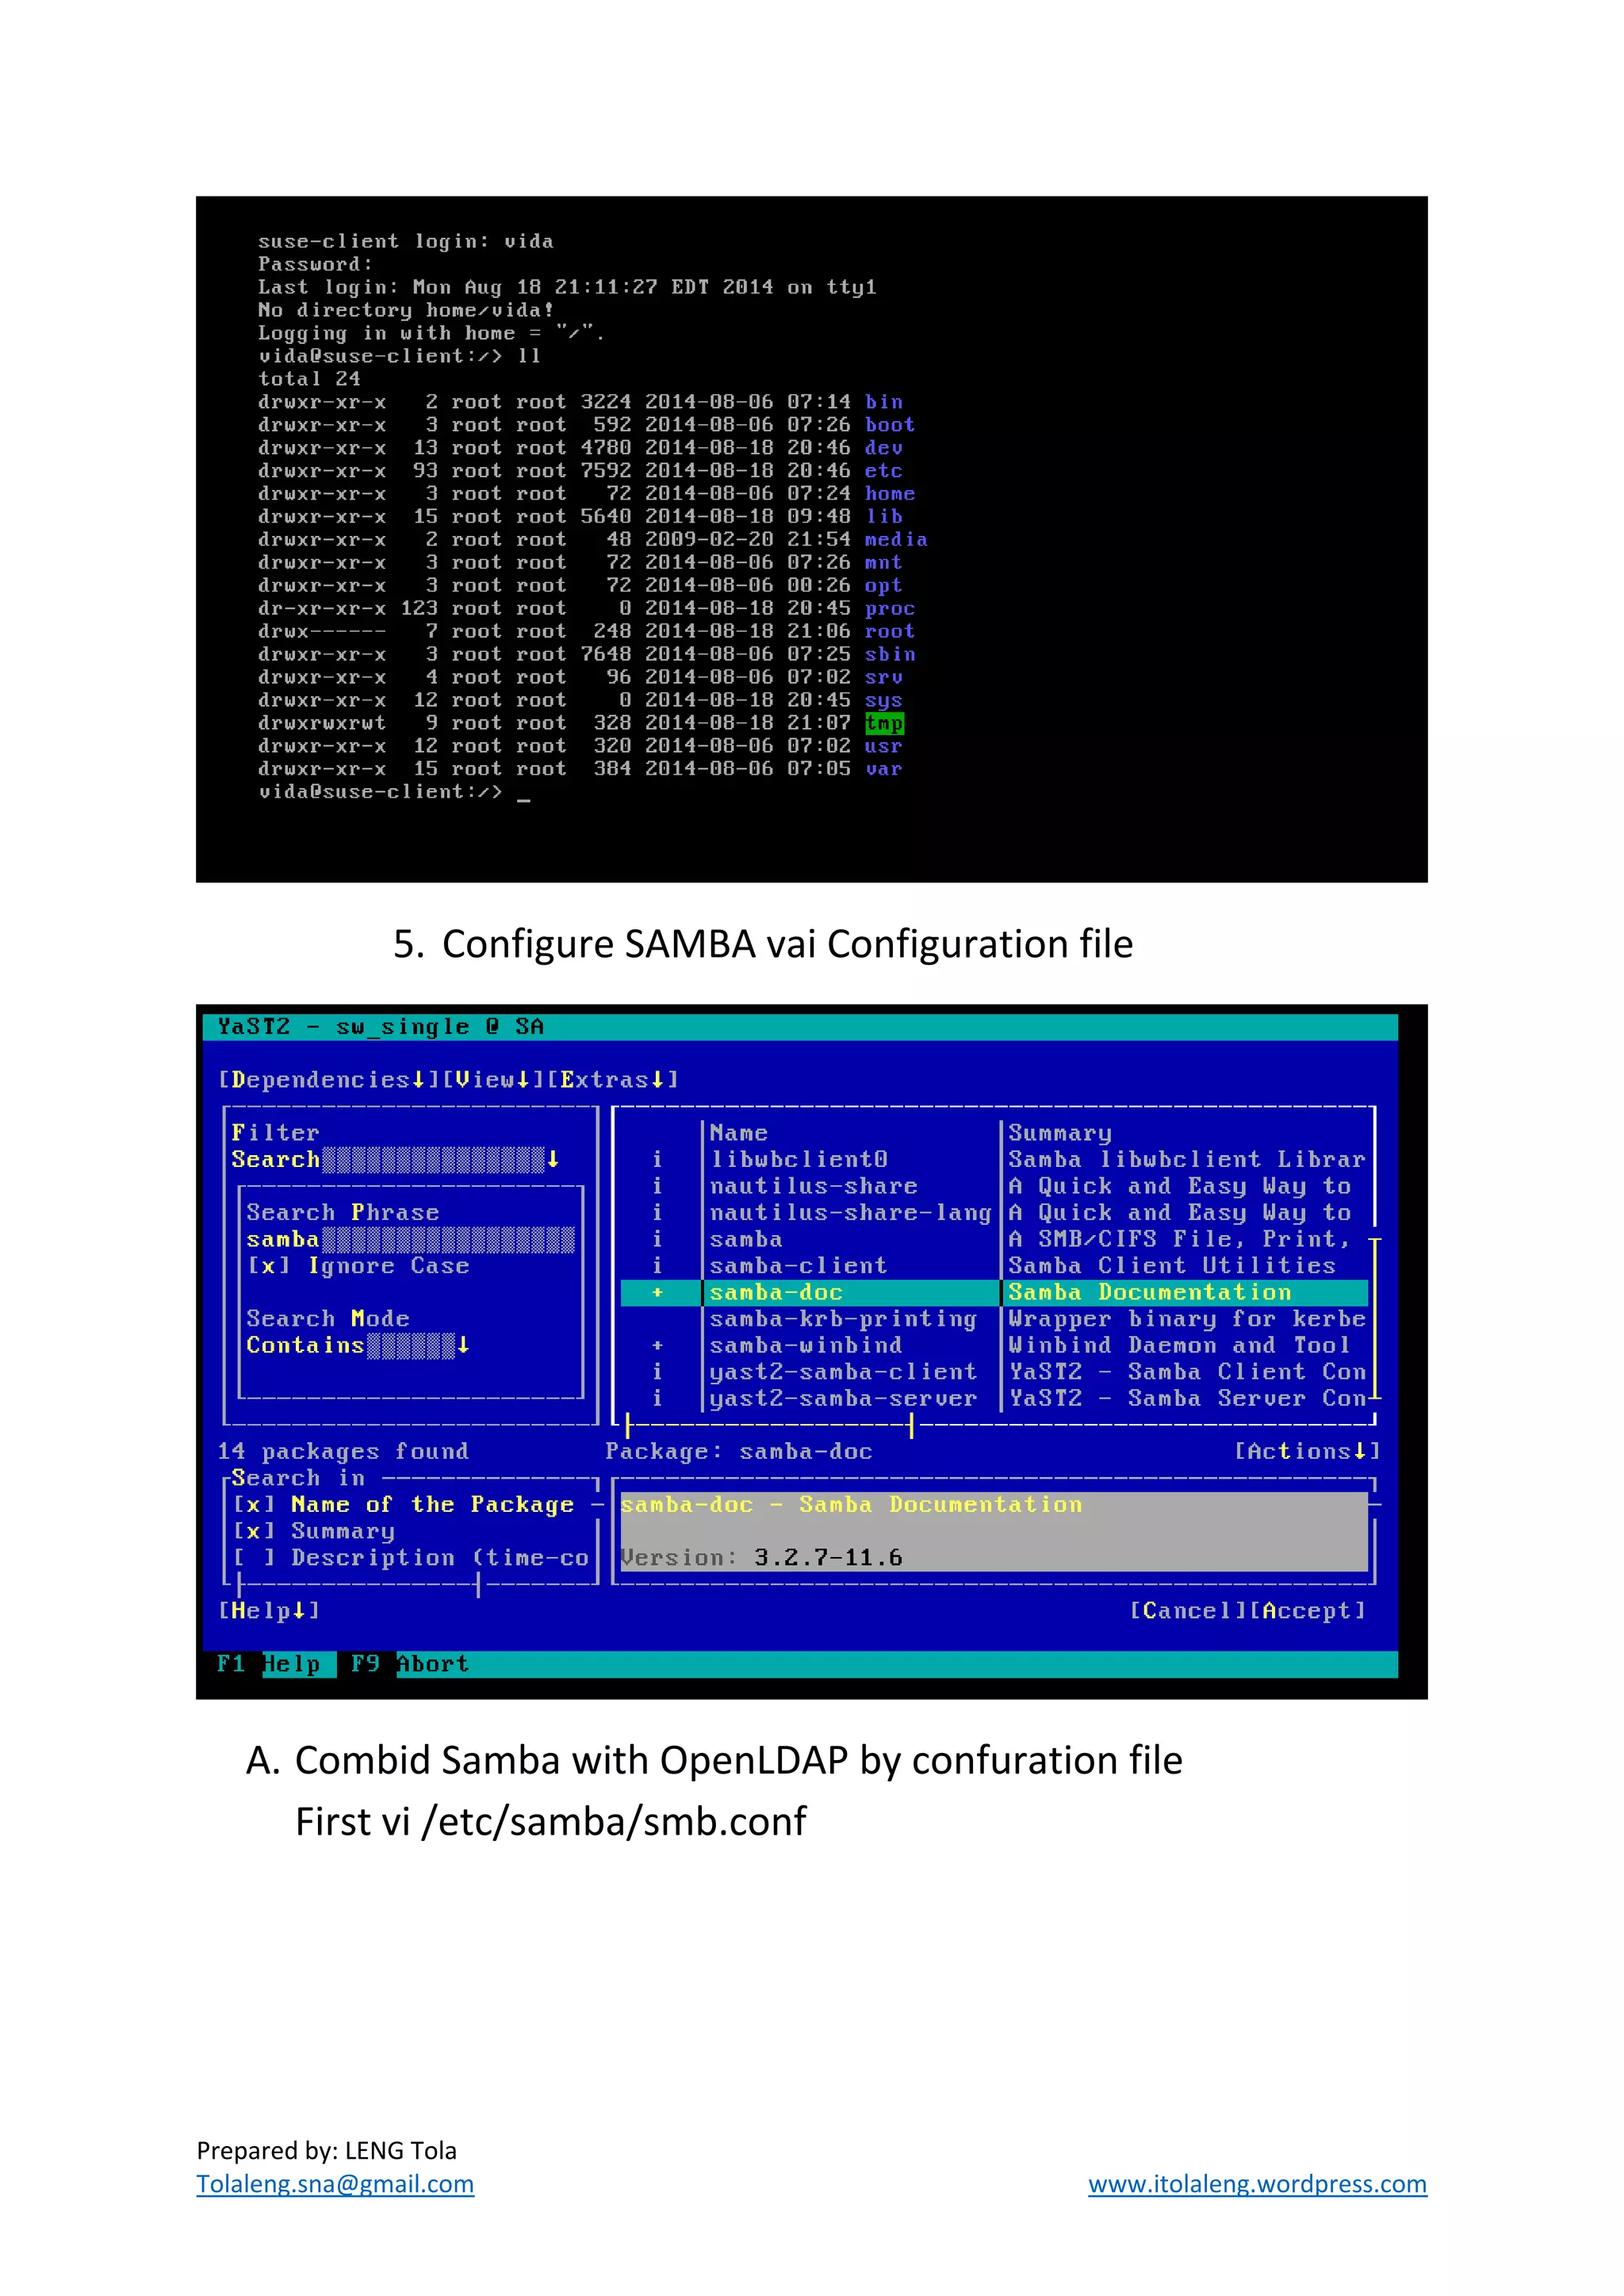Click the Version: 3.2.7-11.6 text

click(x=761, y=1558)
